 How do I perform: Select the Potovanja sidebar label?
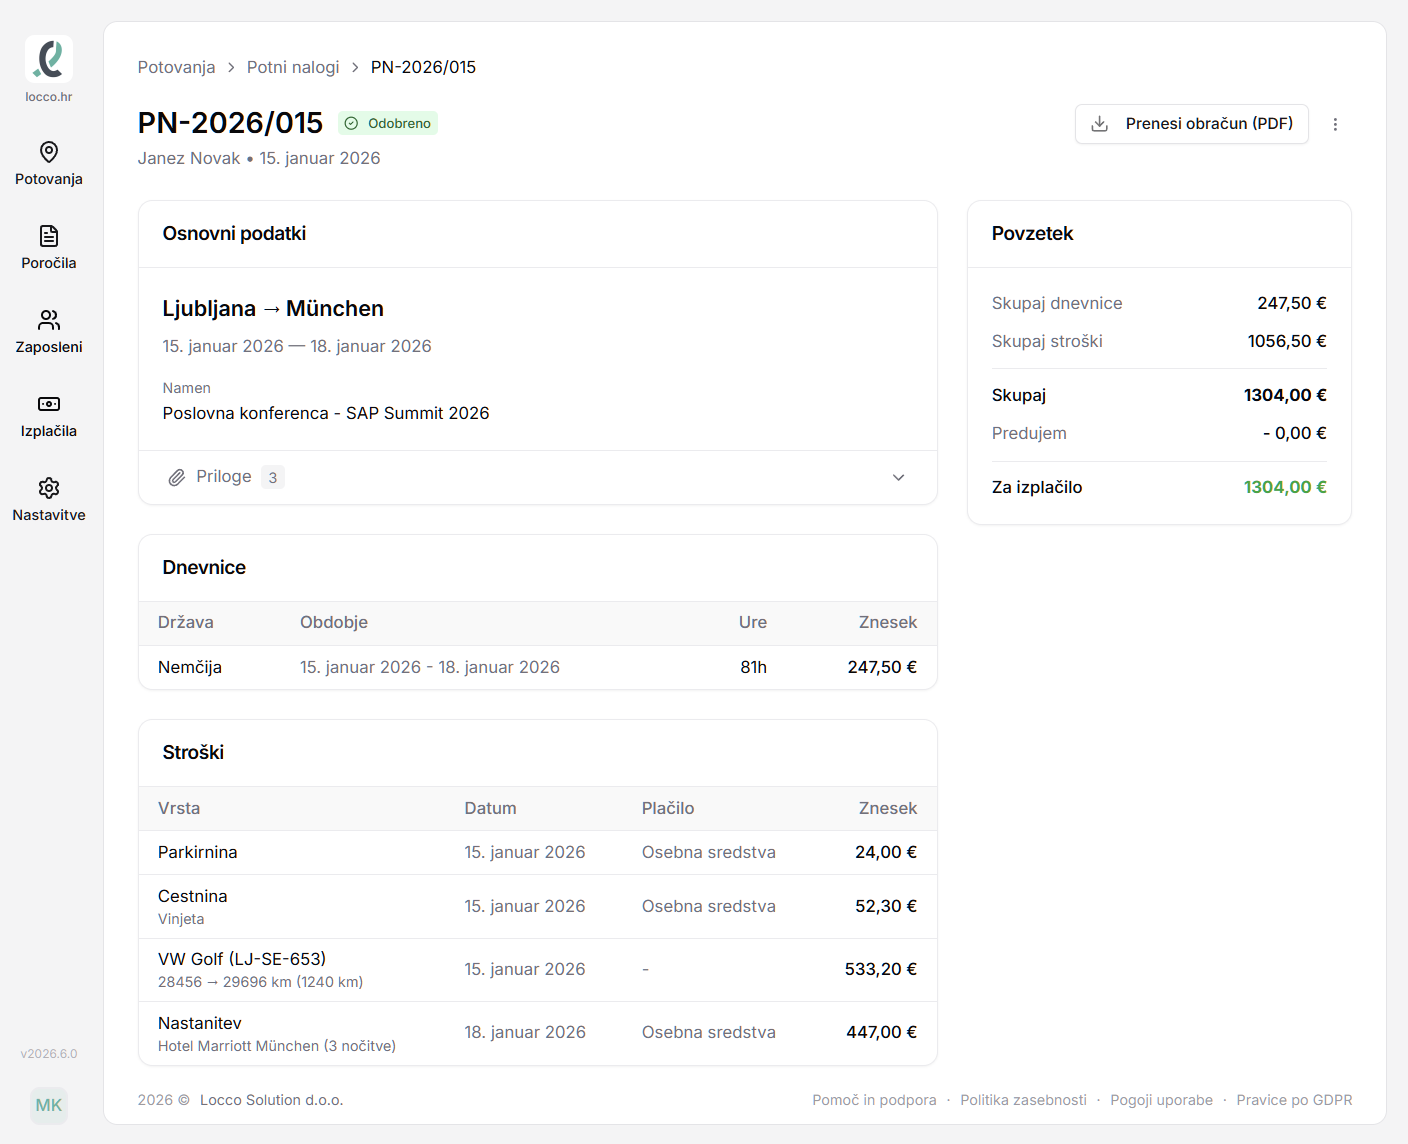(x=49, y=179)
